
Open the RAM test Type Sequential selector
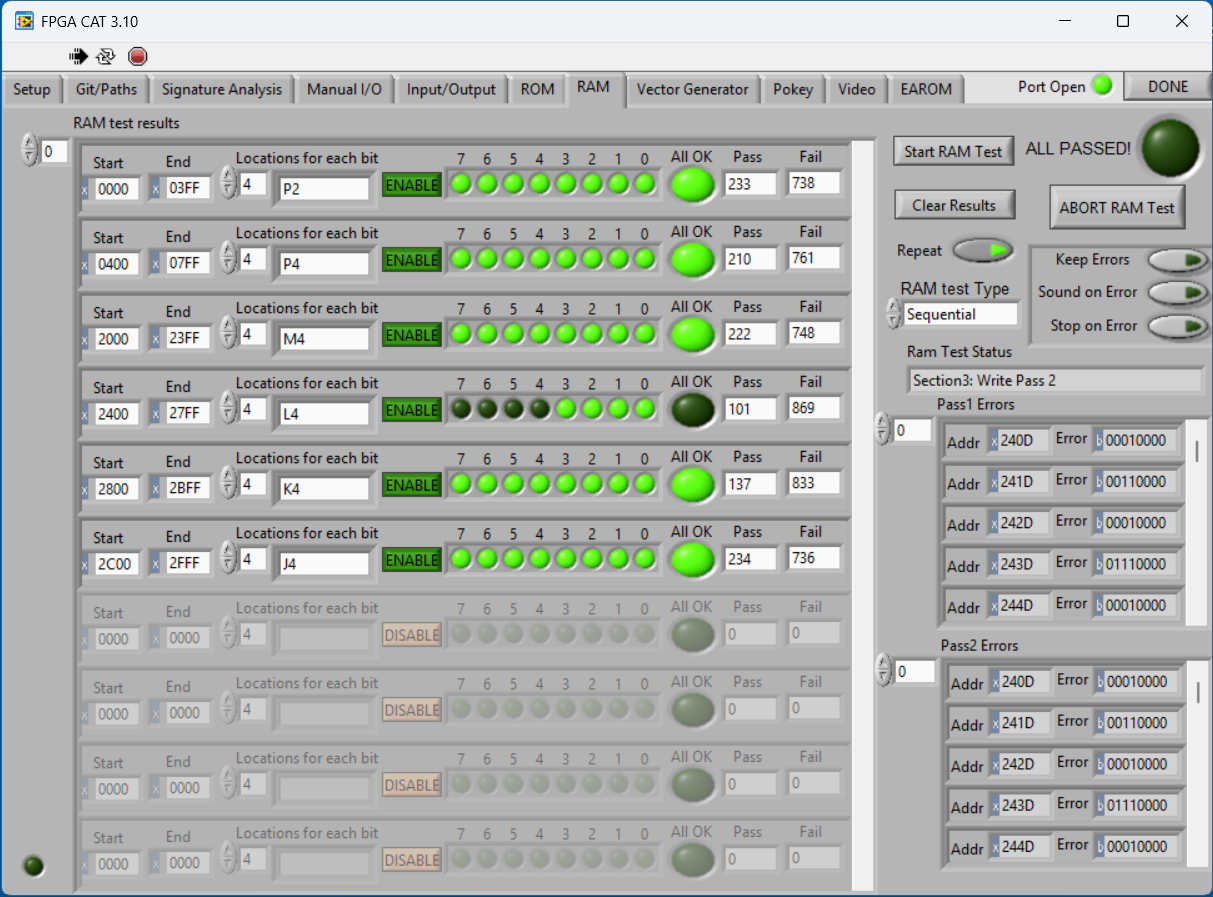point(959,314)
